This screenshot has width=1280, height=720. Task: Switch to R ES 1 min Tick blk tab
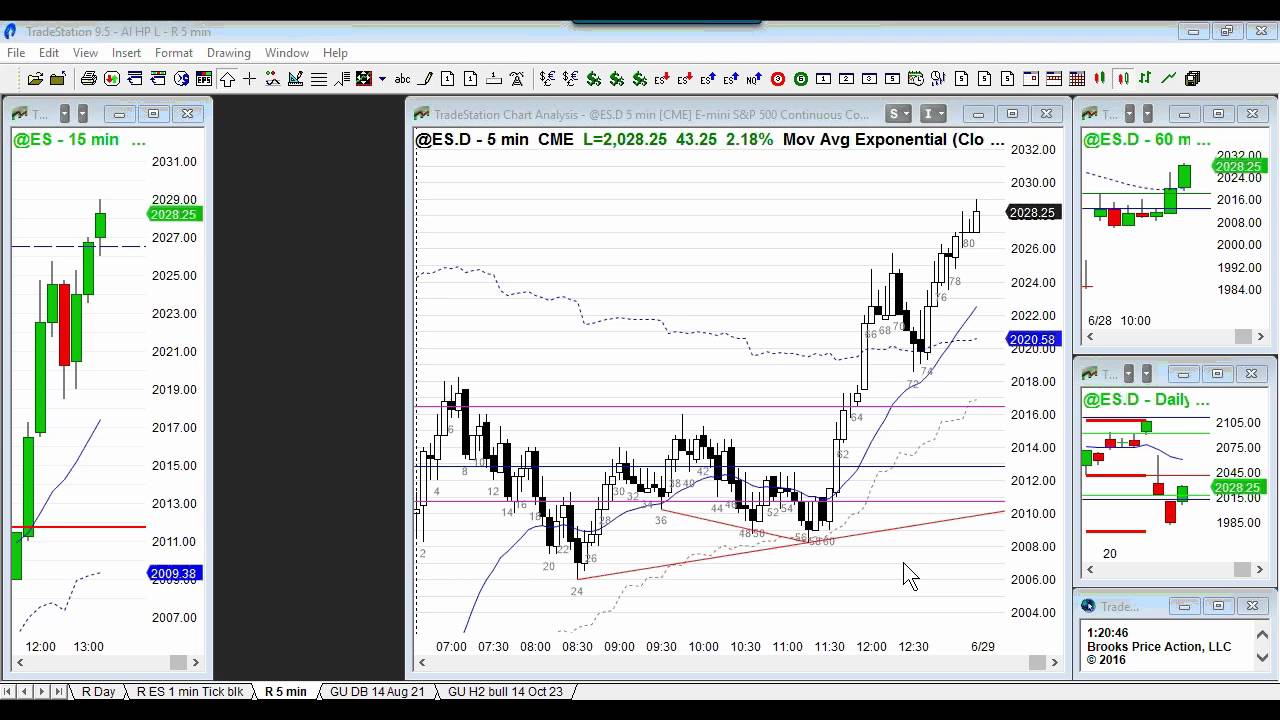190,692
